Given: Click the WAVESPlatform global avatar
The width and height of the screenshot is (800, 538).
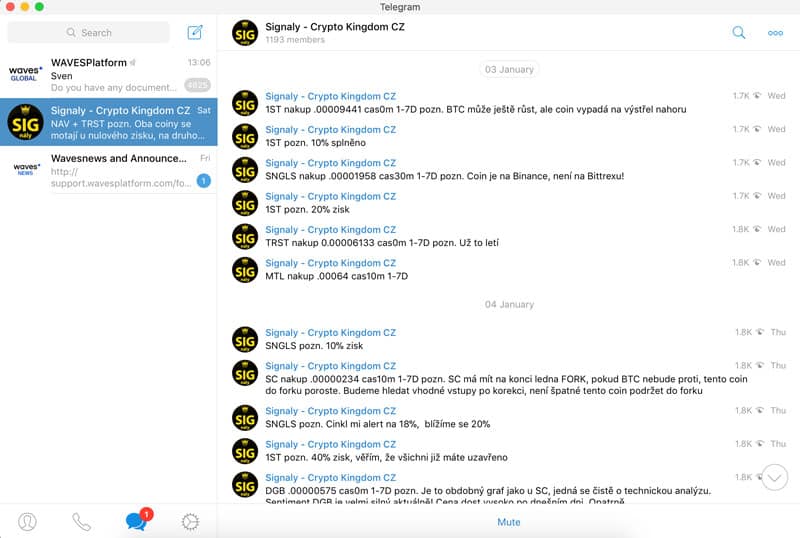Looking at the screenshot, I should tap(24, 74).
